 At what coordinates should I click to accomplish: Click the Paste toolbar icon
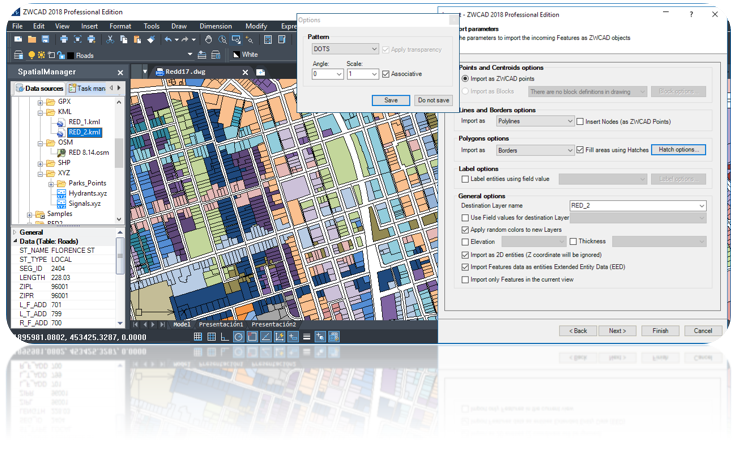(137, 39)
